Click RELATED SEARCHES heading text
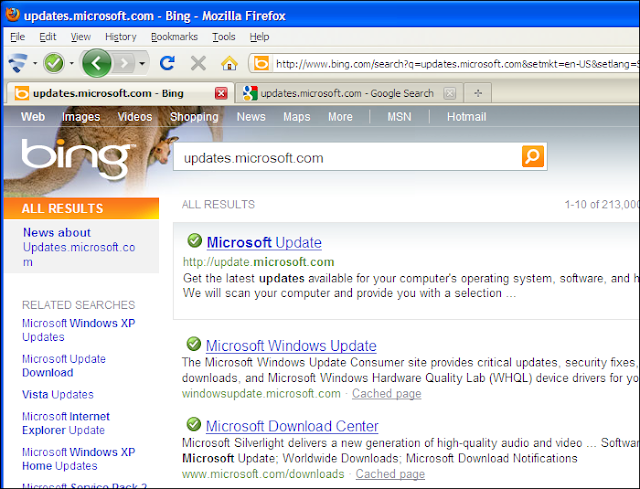The image size is (640, 489). (78, 305)
